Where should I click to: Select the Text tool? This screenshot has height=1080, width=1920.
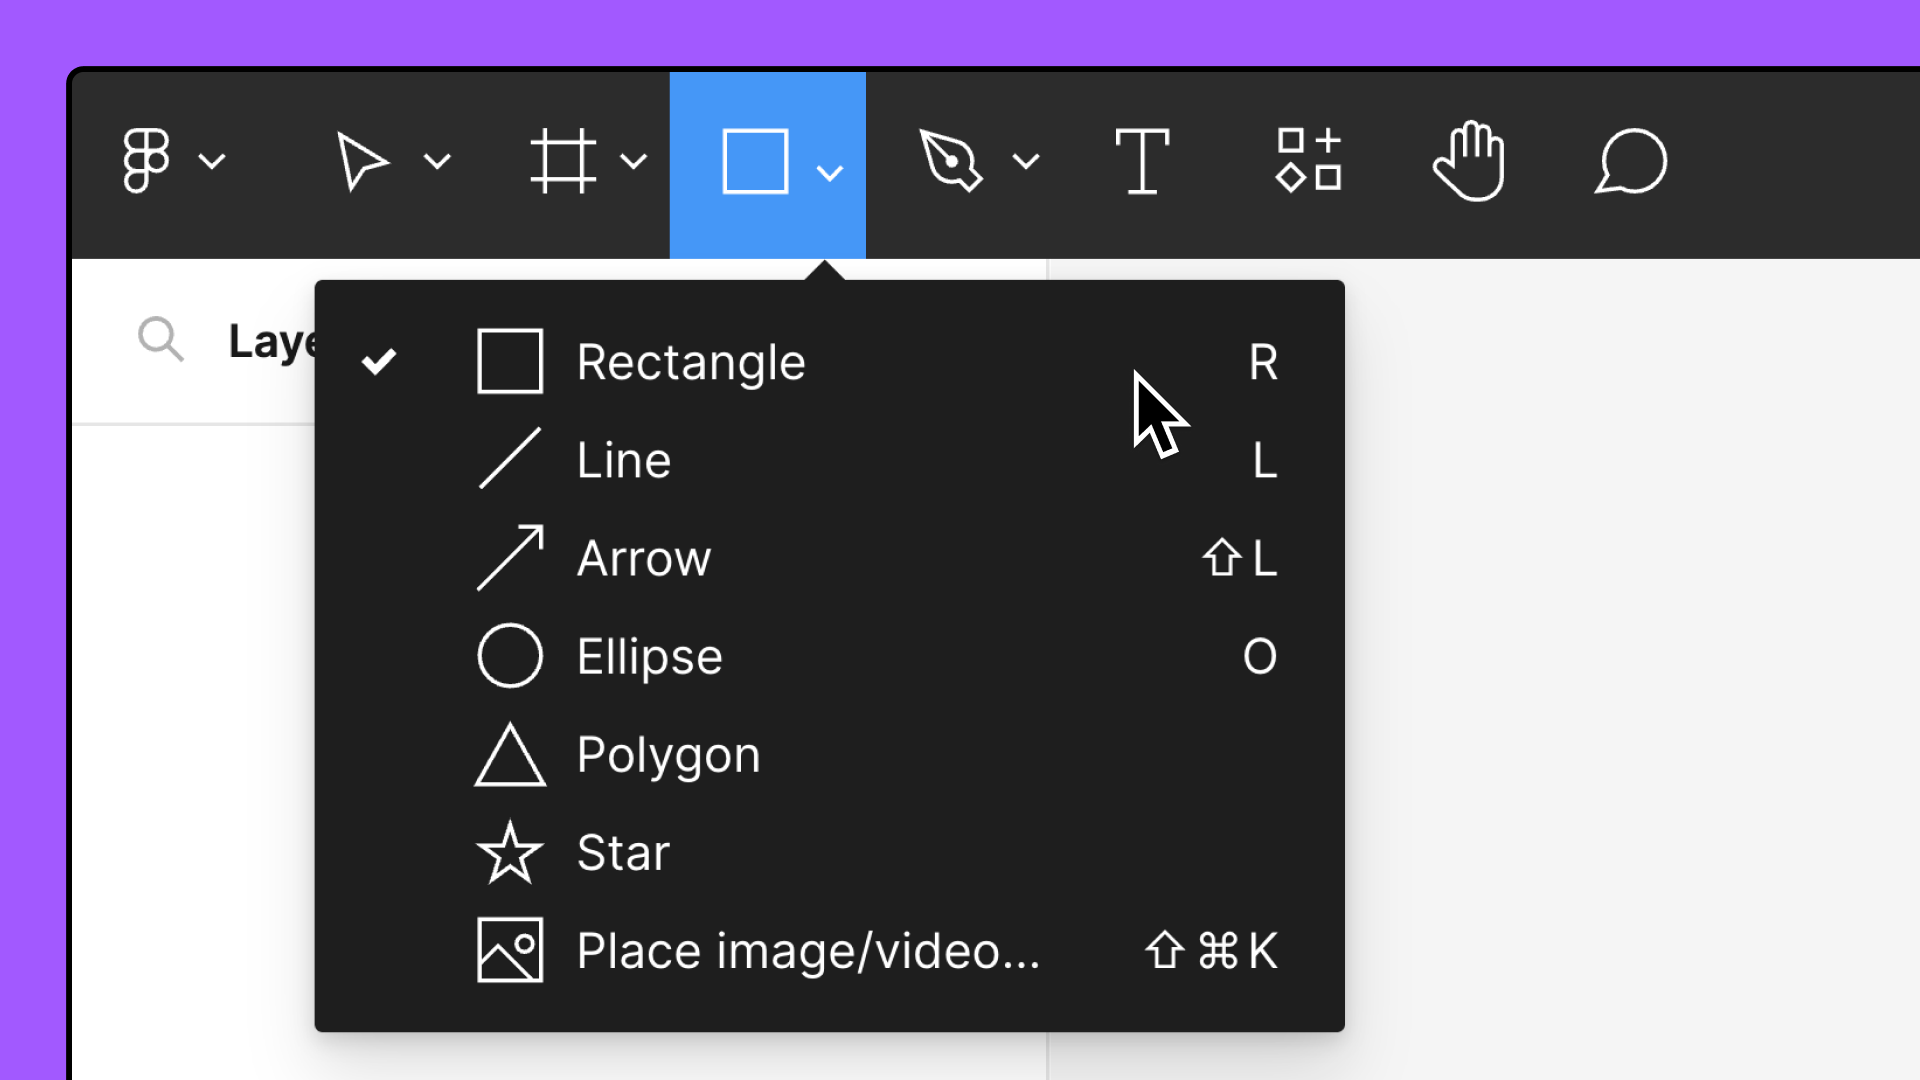[1143, 161]
